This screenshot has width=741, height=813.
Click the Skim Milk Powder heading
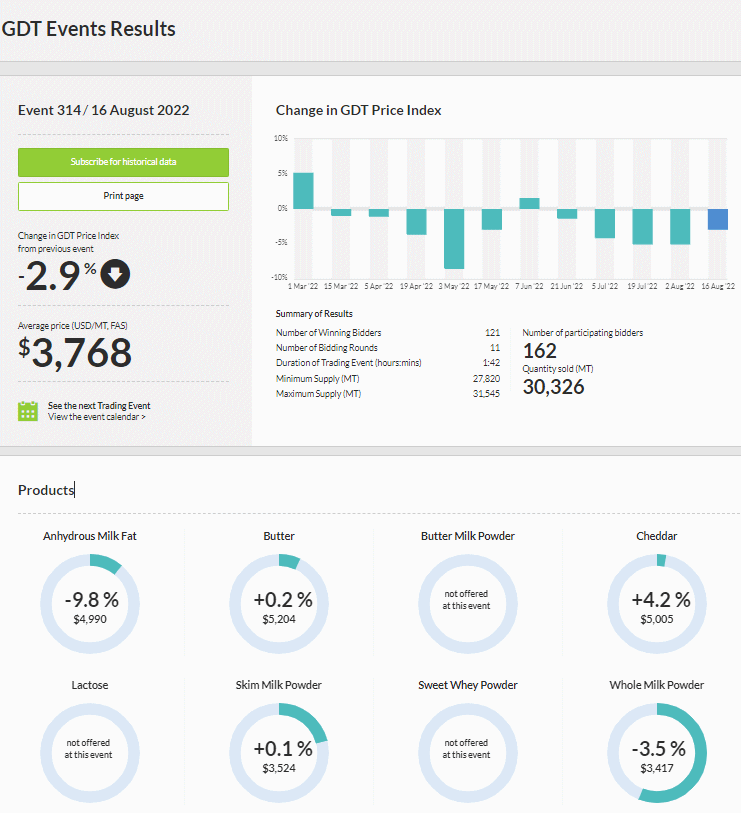click(279, 685)
